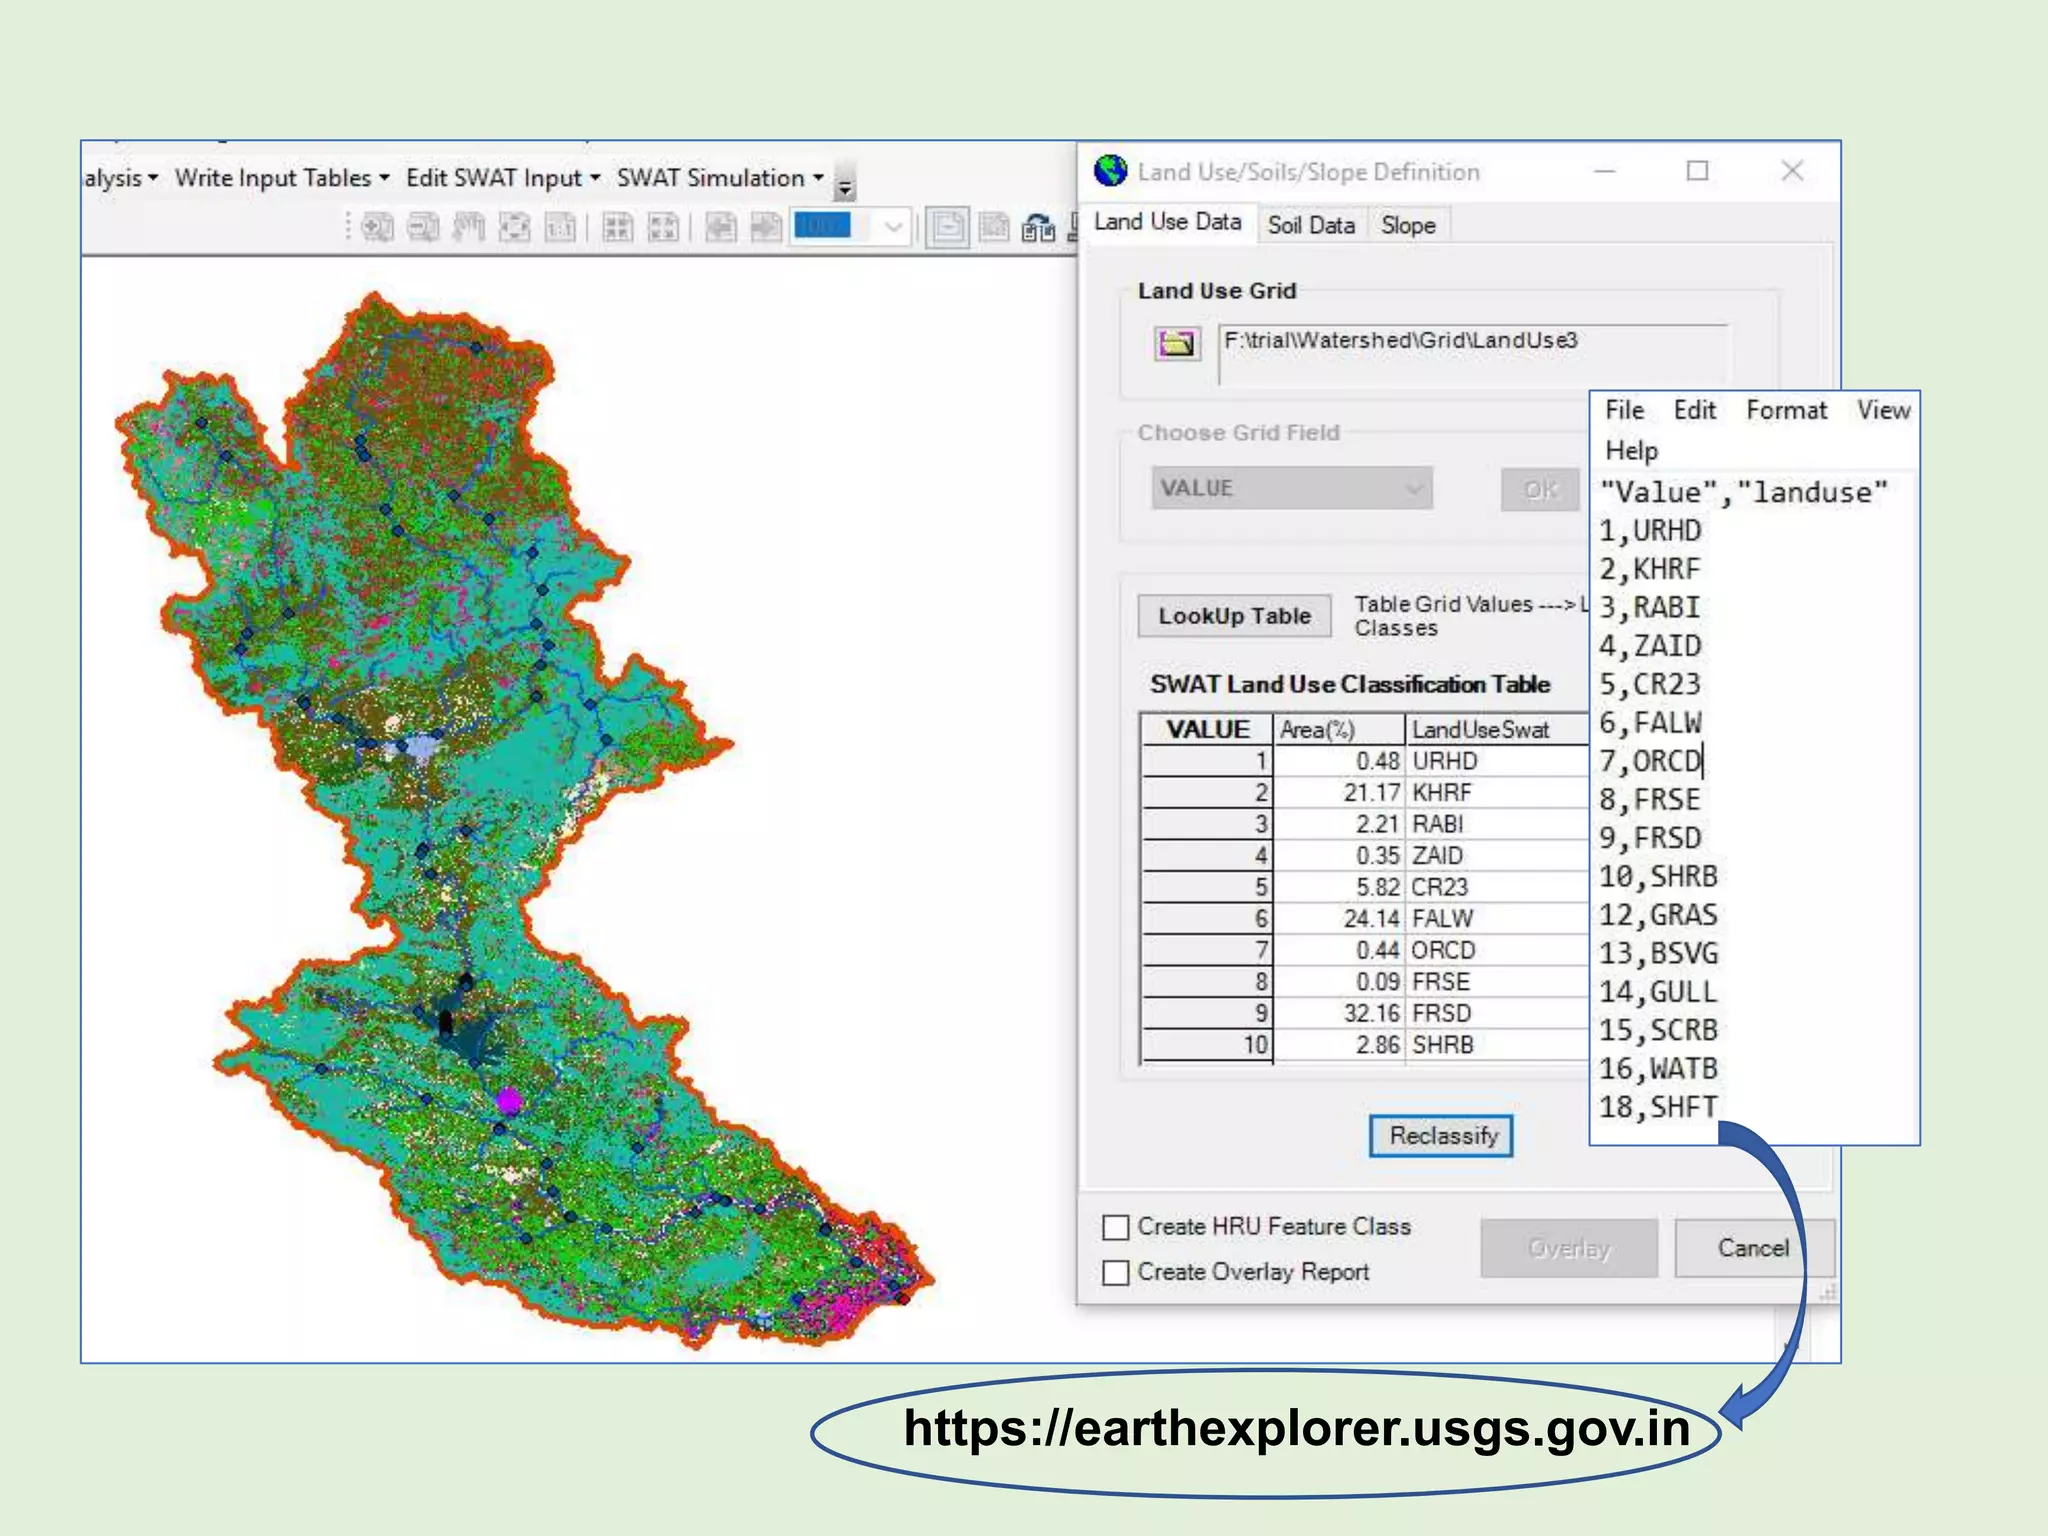Click the layout zoom out icon
The image size is (2048, 1536).
(423, 228)
